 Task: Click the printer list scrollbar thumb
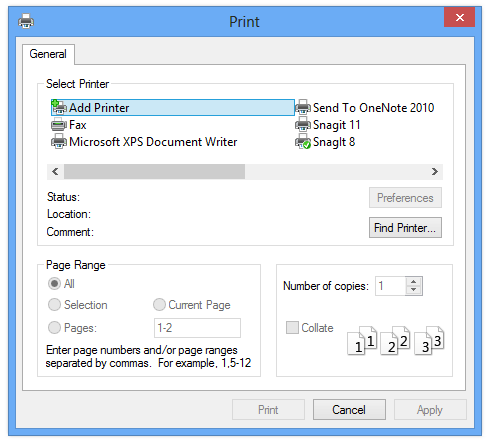(x=154, y=172)
